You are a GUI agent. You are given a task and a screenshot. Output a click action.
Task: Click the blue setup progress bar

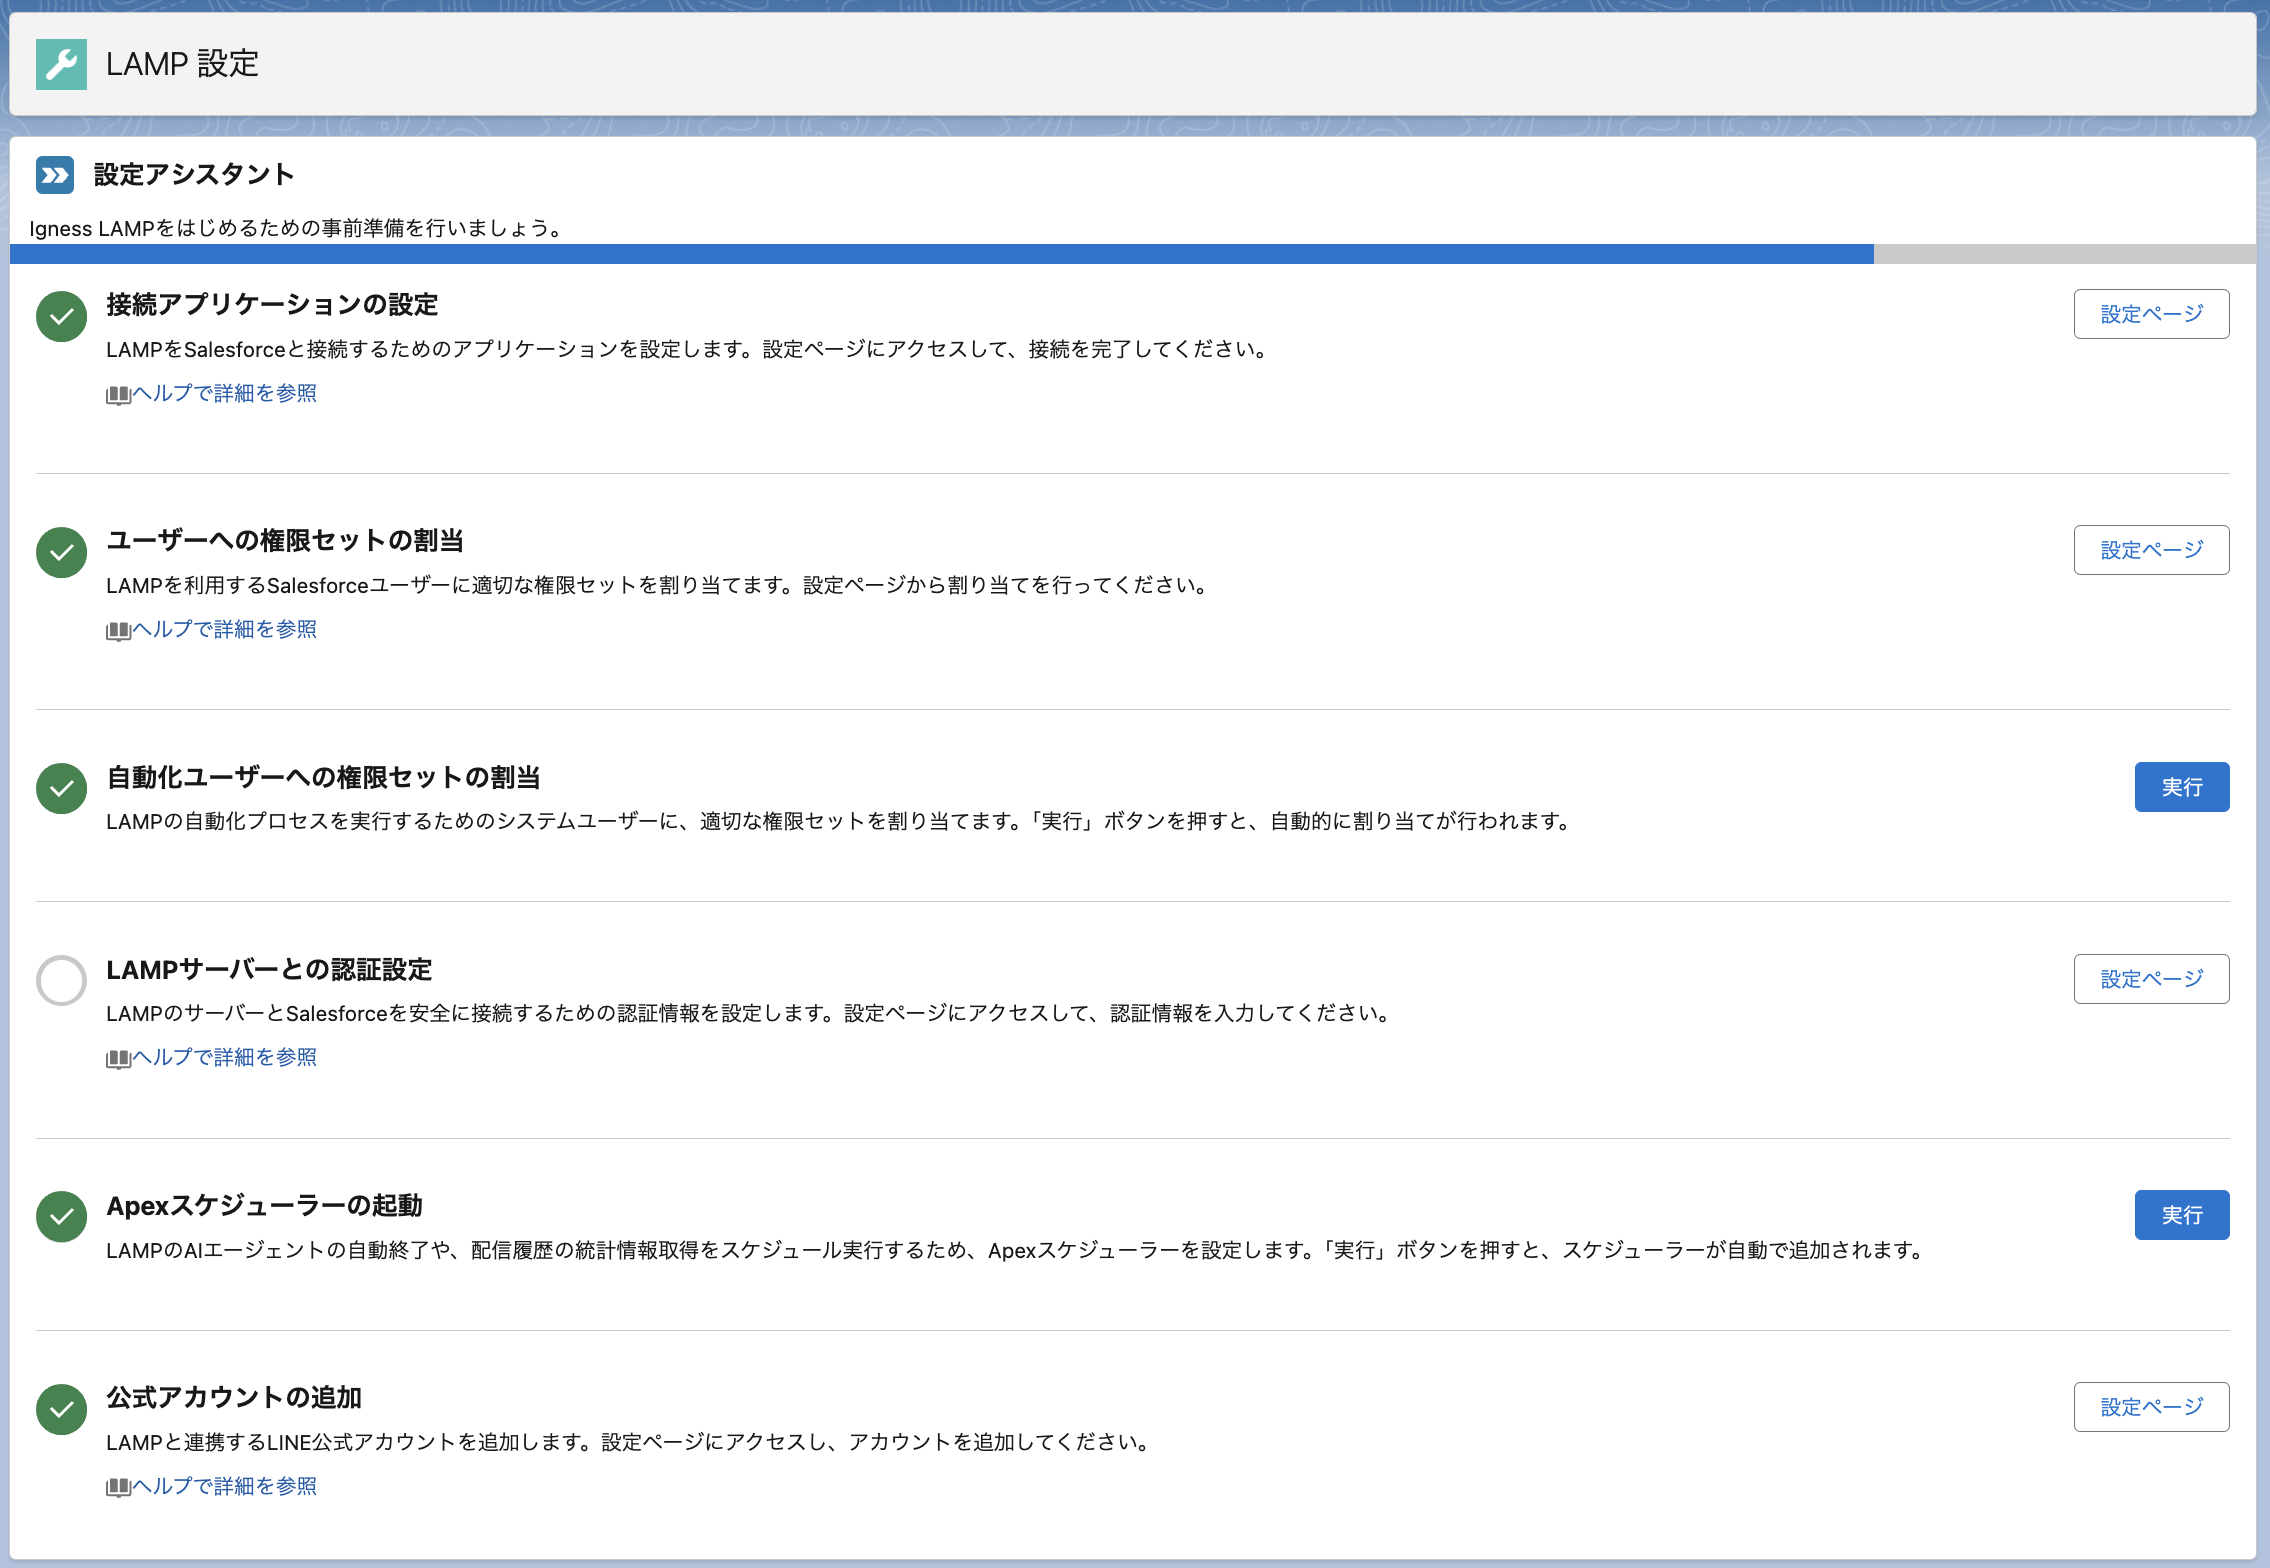[940, 254]
